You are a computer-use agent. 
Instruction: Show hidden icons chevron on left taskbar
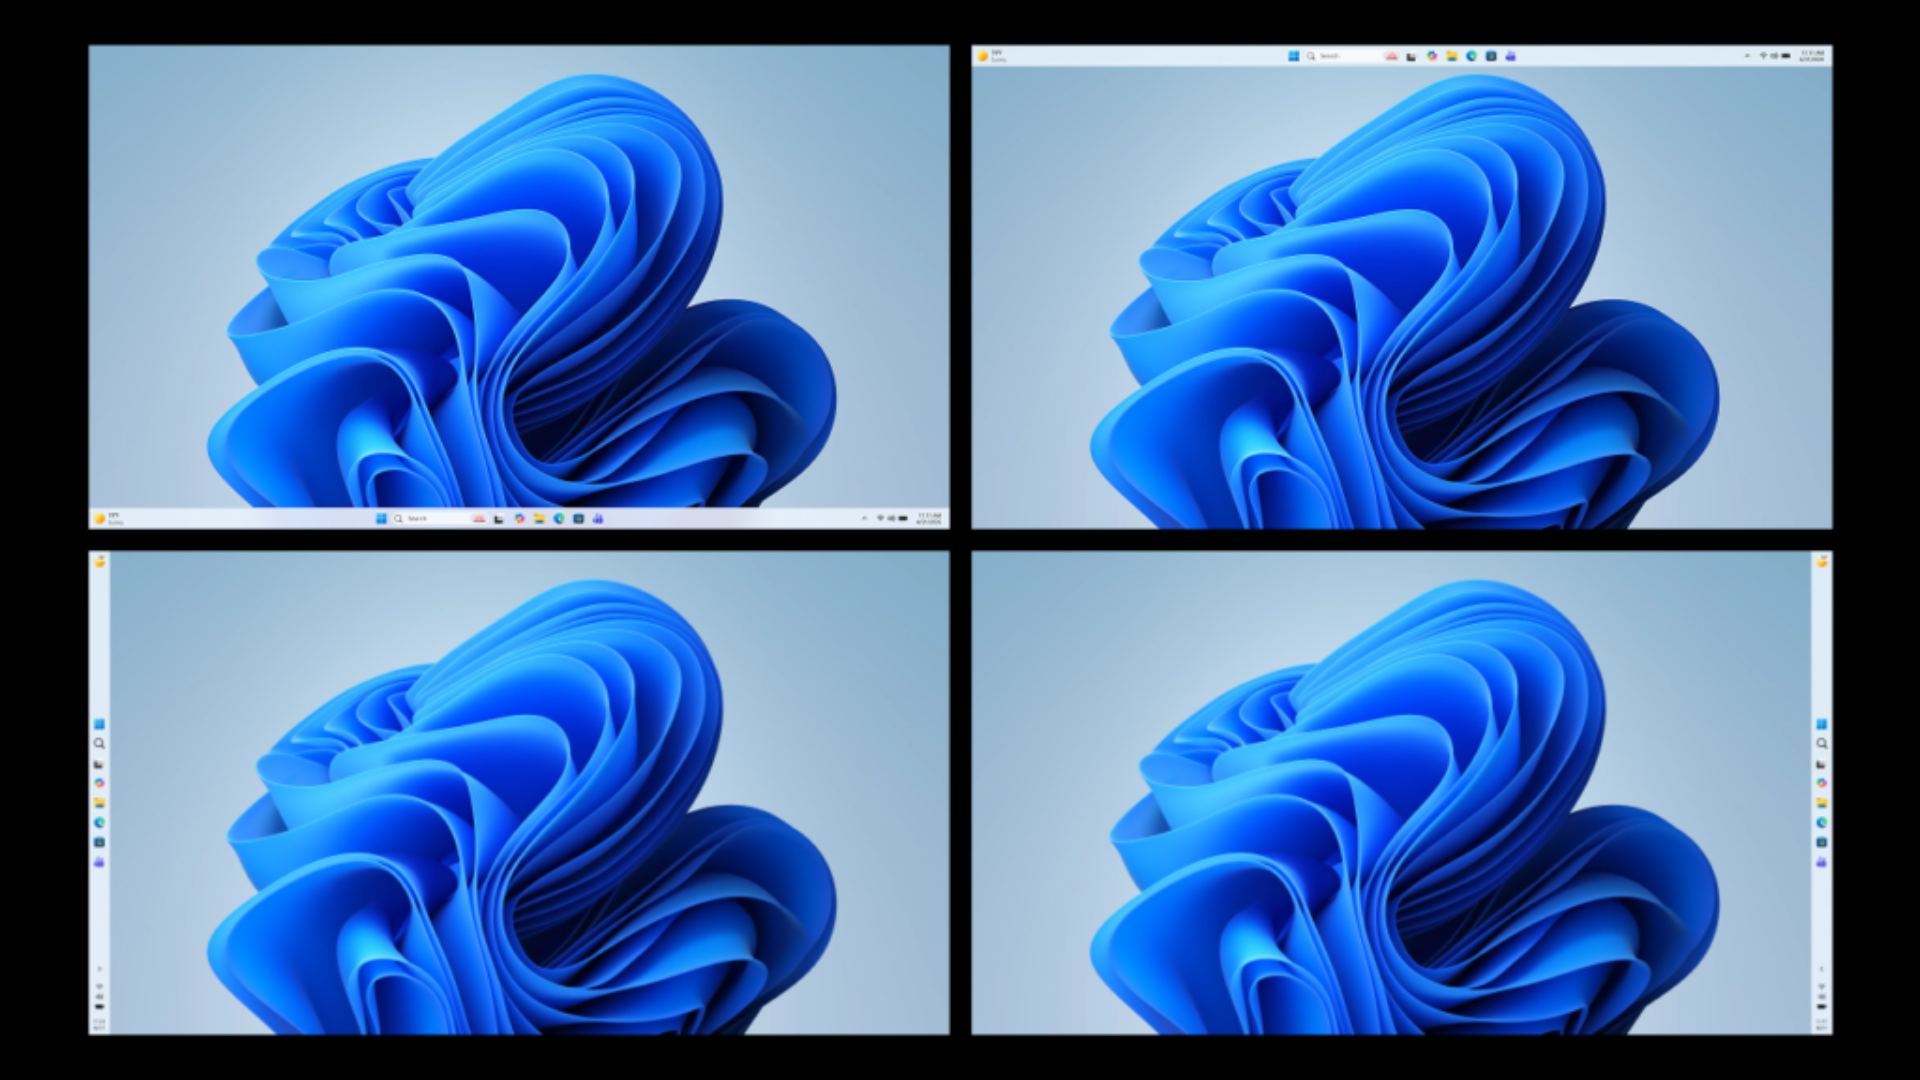click(99, 969)
